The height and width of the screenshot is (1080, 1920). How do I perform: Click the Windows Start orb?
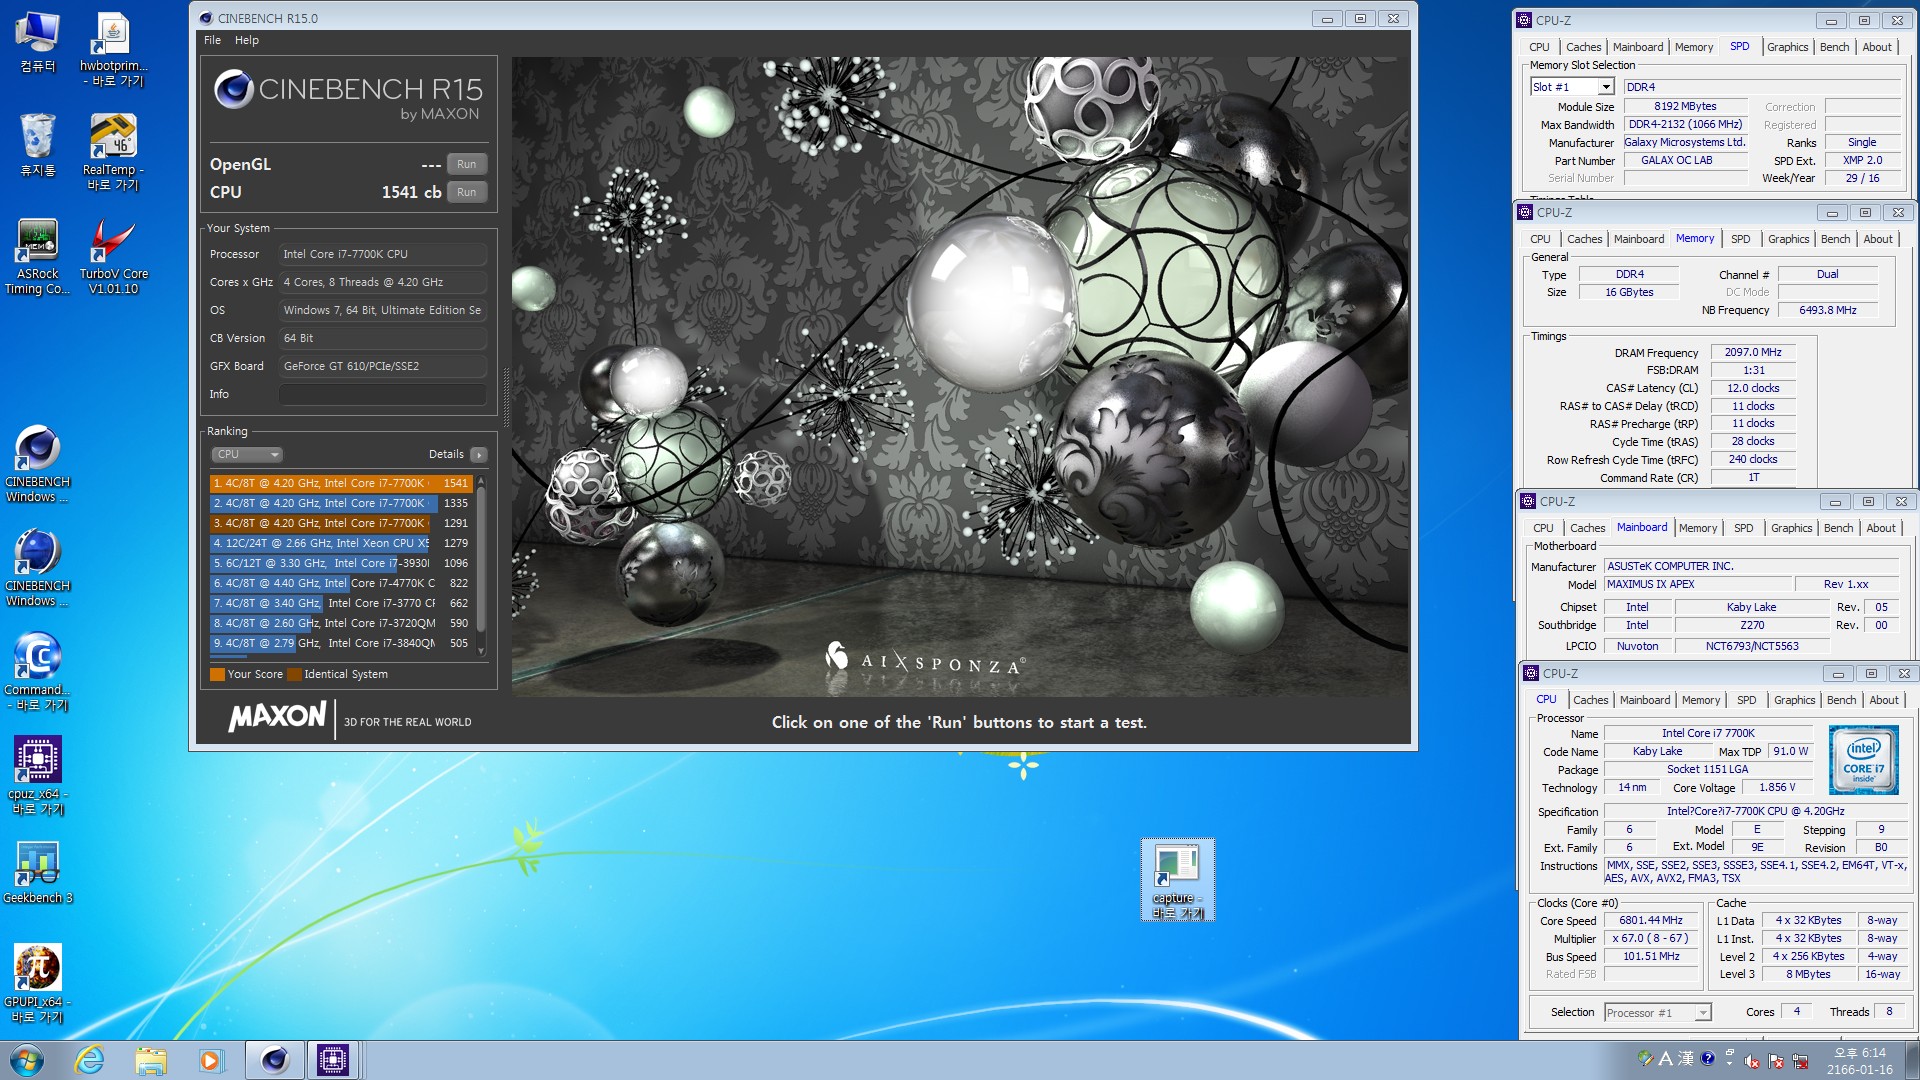pos(27,1060)
